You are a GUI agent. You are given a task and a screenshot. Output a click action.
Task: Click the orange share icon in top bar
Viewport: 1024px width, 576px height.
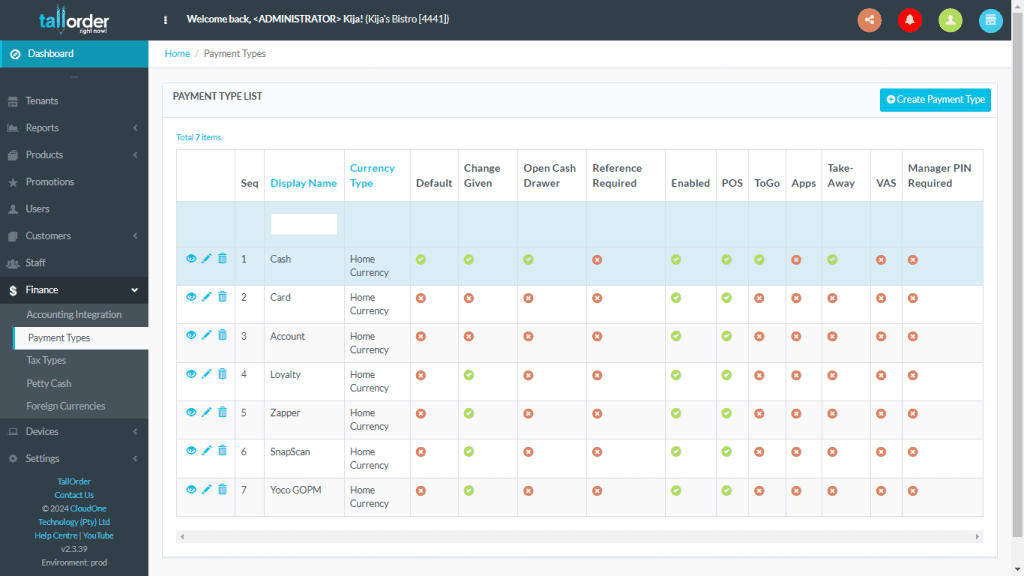[x=868, y=20]
